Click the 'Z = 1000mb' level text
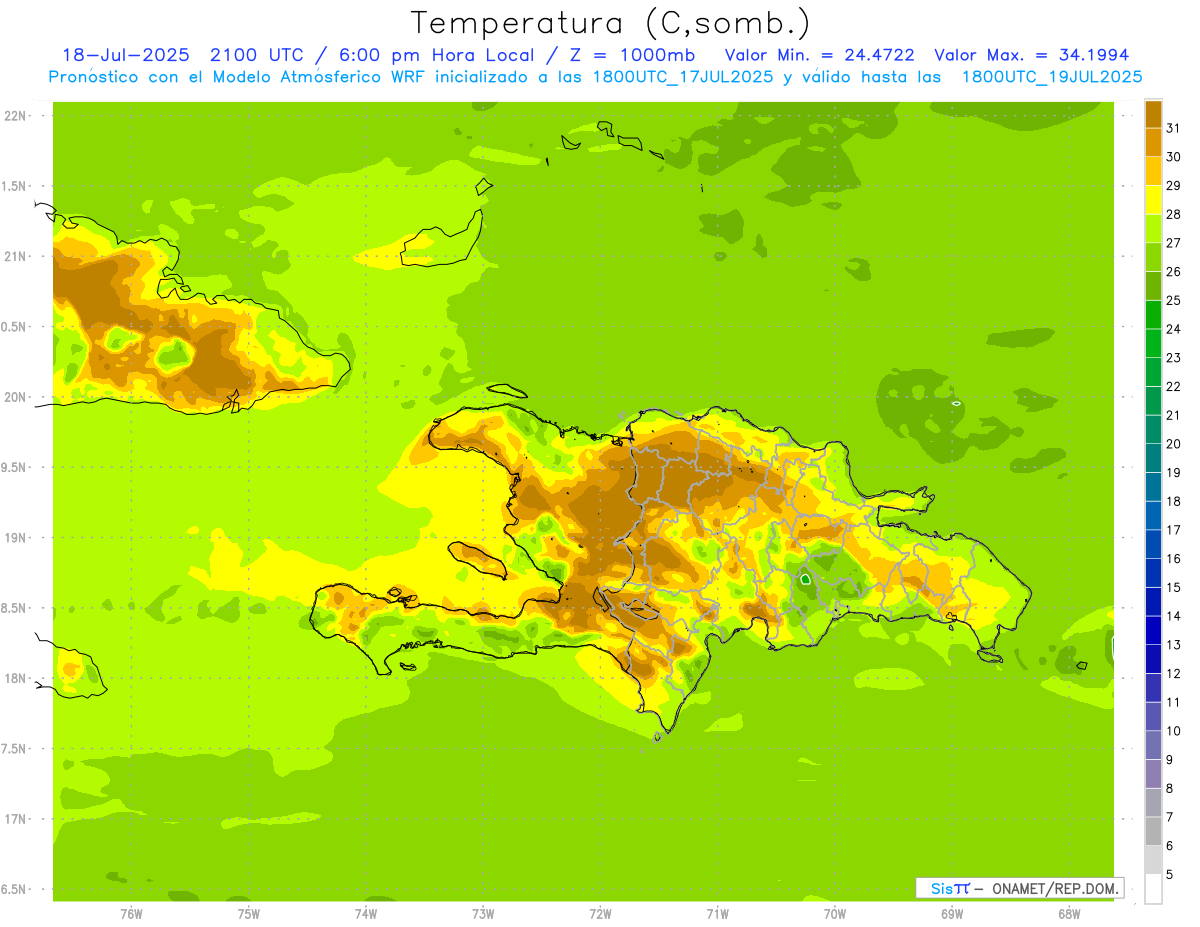 pyautogui.click(x=631, y=55)
